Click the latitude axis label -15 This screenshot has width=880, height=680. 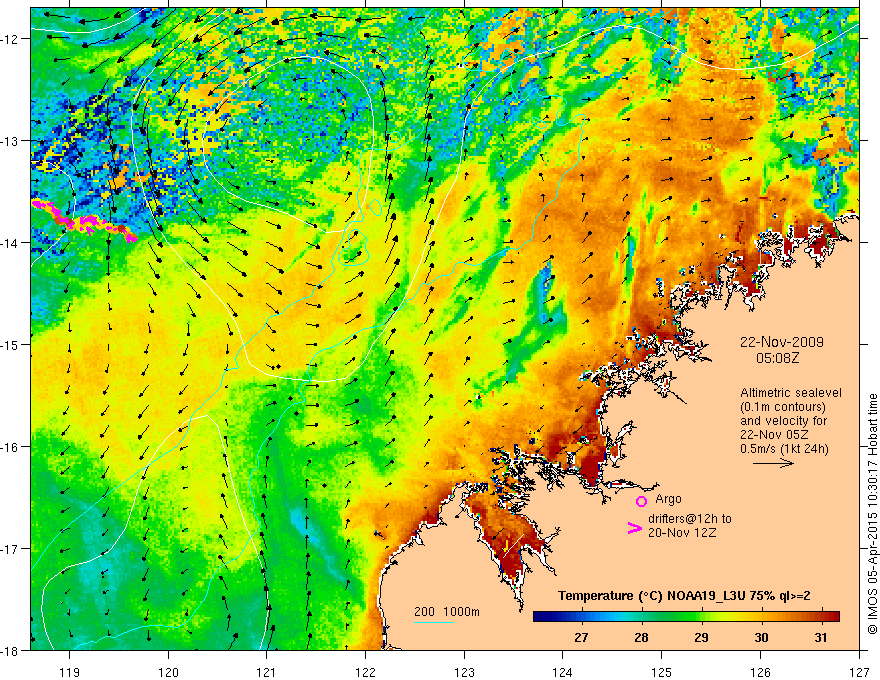(x=10, y=344)
